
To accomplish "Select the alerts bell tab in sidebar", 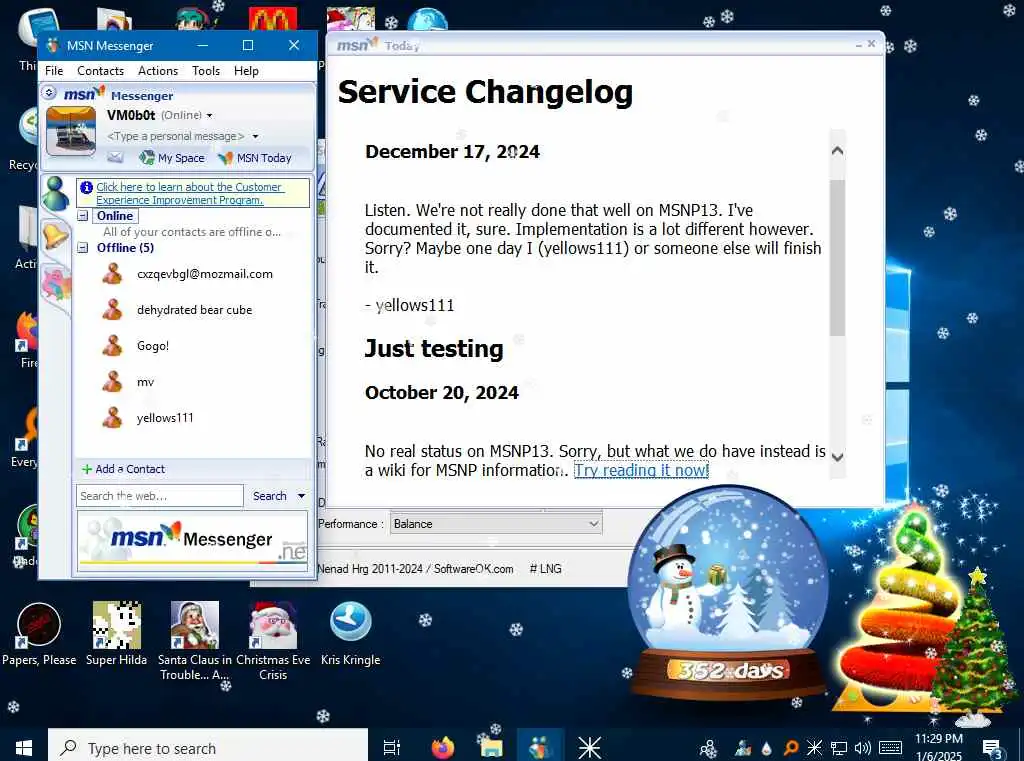I will [x=56, y=235].
